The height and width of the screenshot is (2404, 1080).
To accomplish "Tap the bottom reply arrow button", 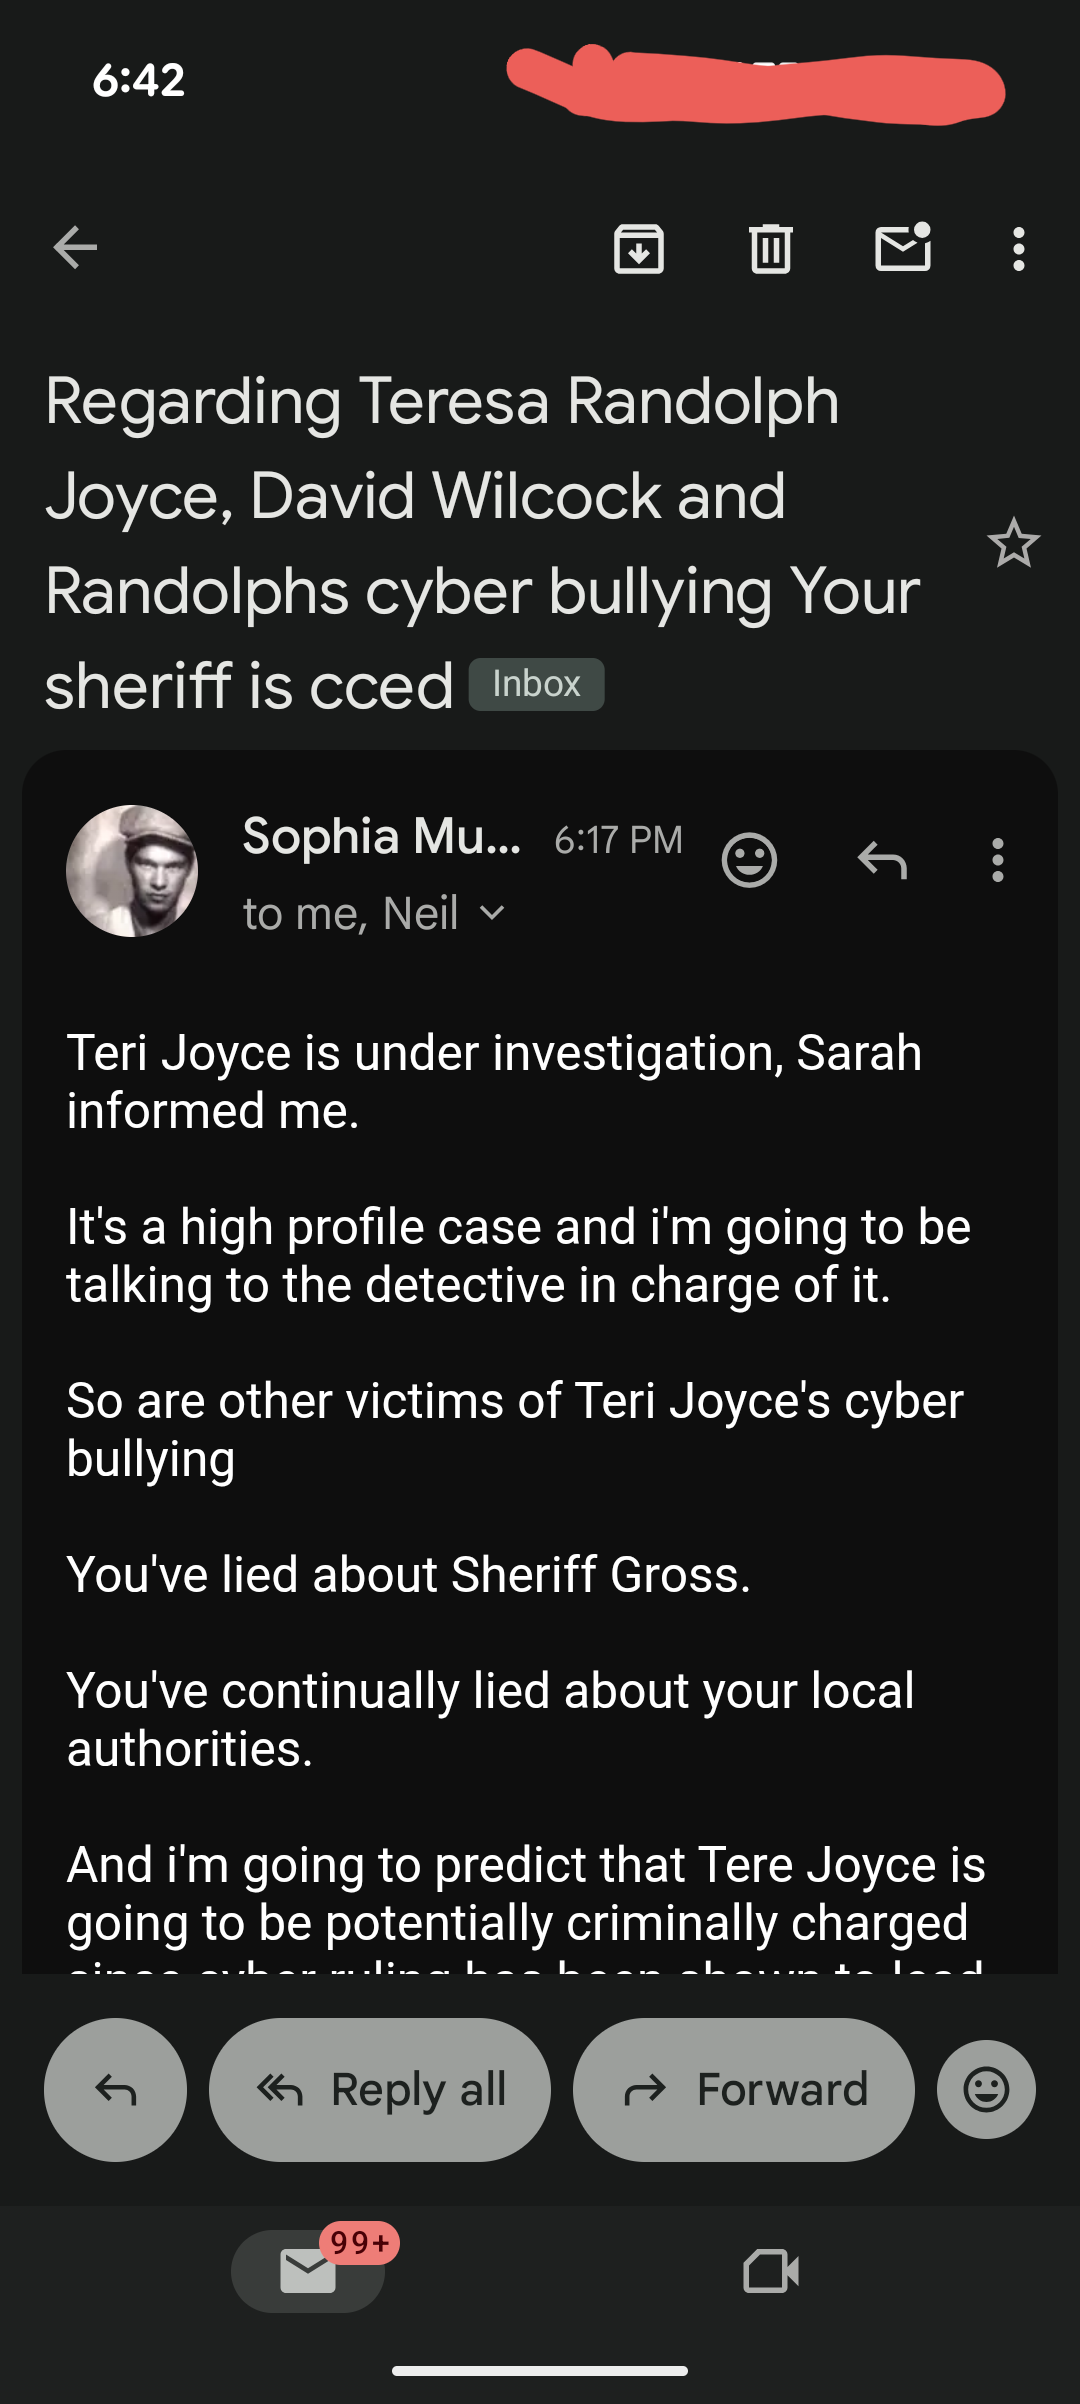I will 115,2090.
